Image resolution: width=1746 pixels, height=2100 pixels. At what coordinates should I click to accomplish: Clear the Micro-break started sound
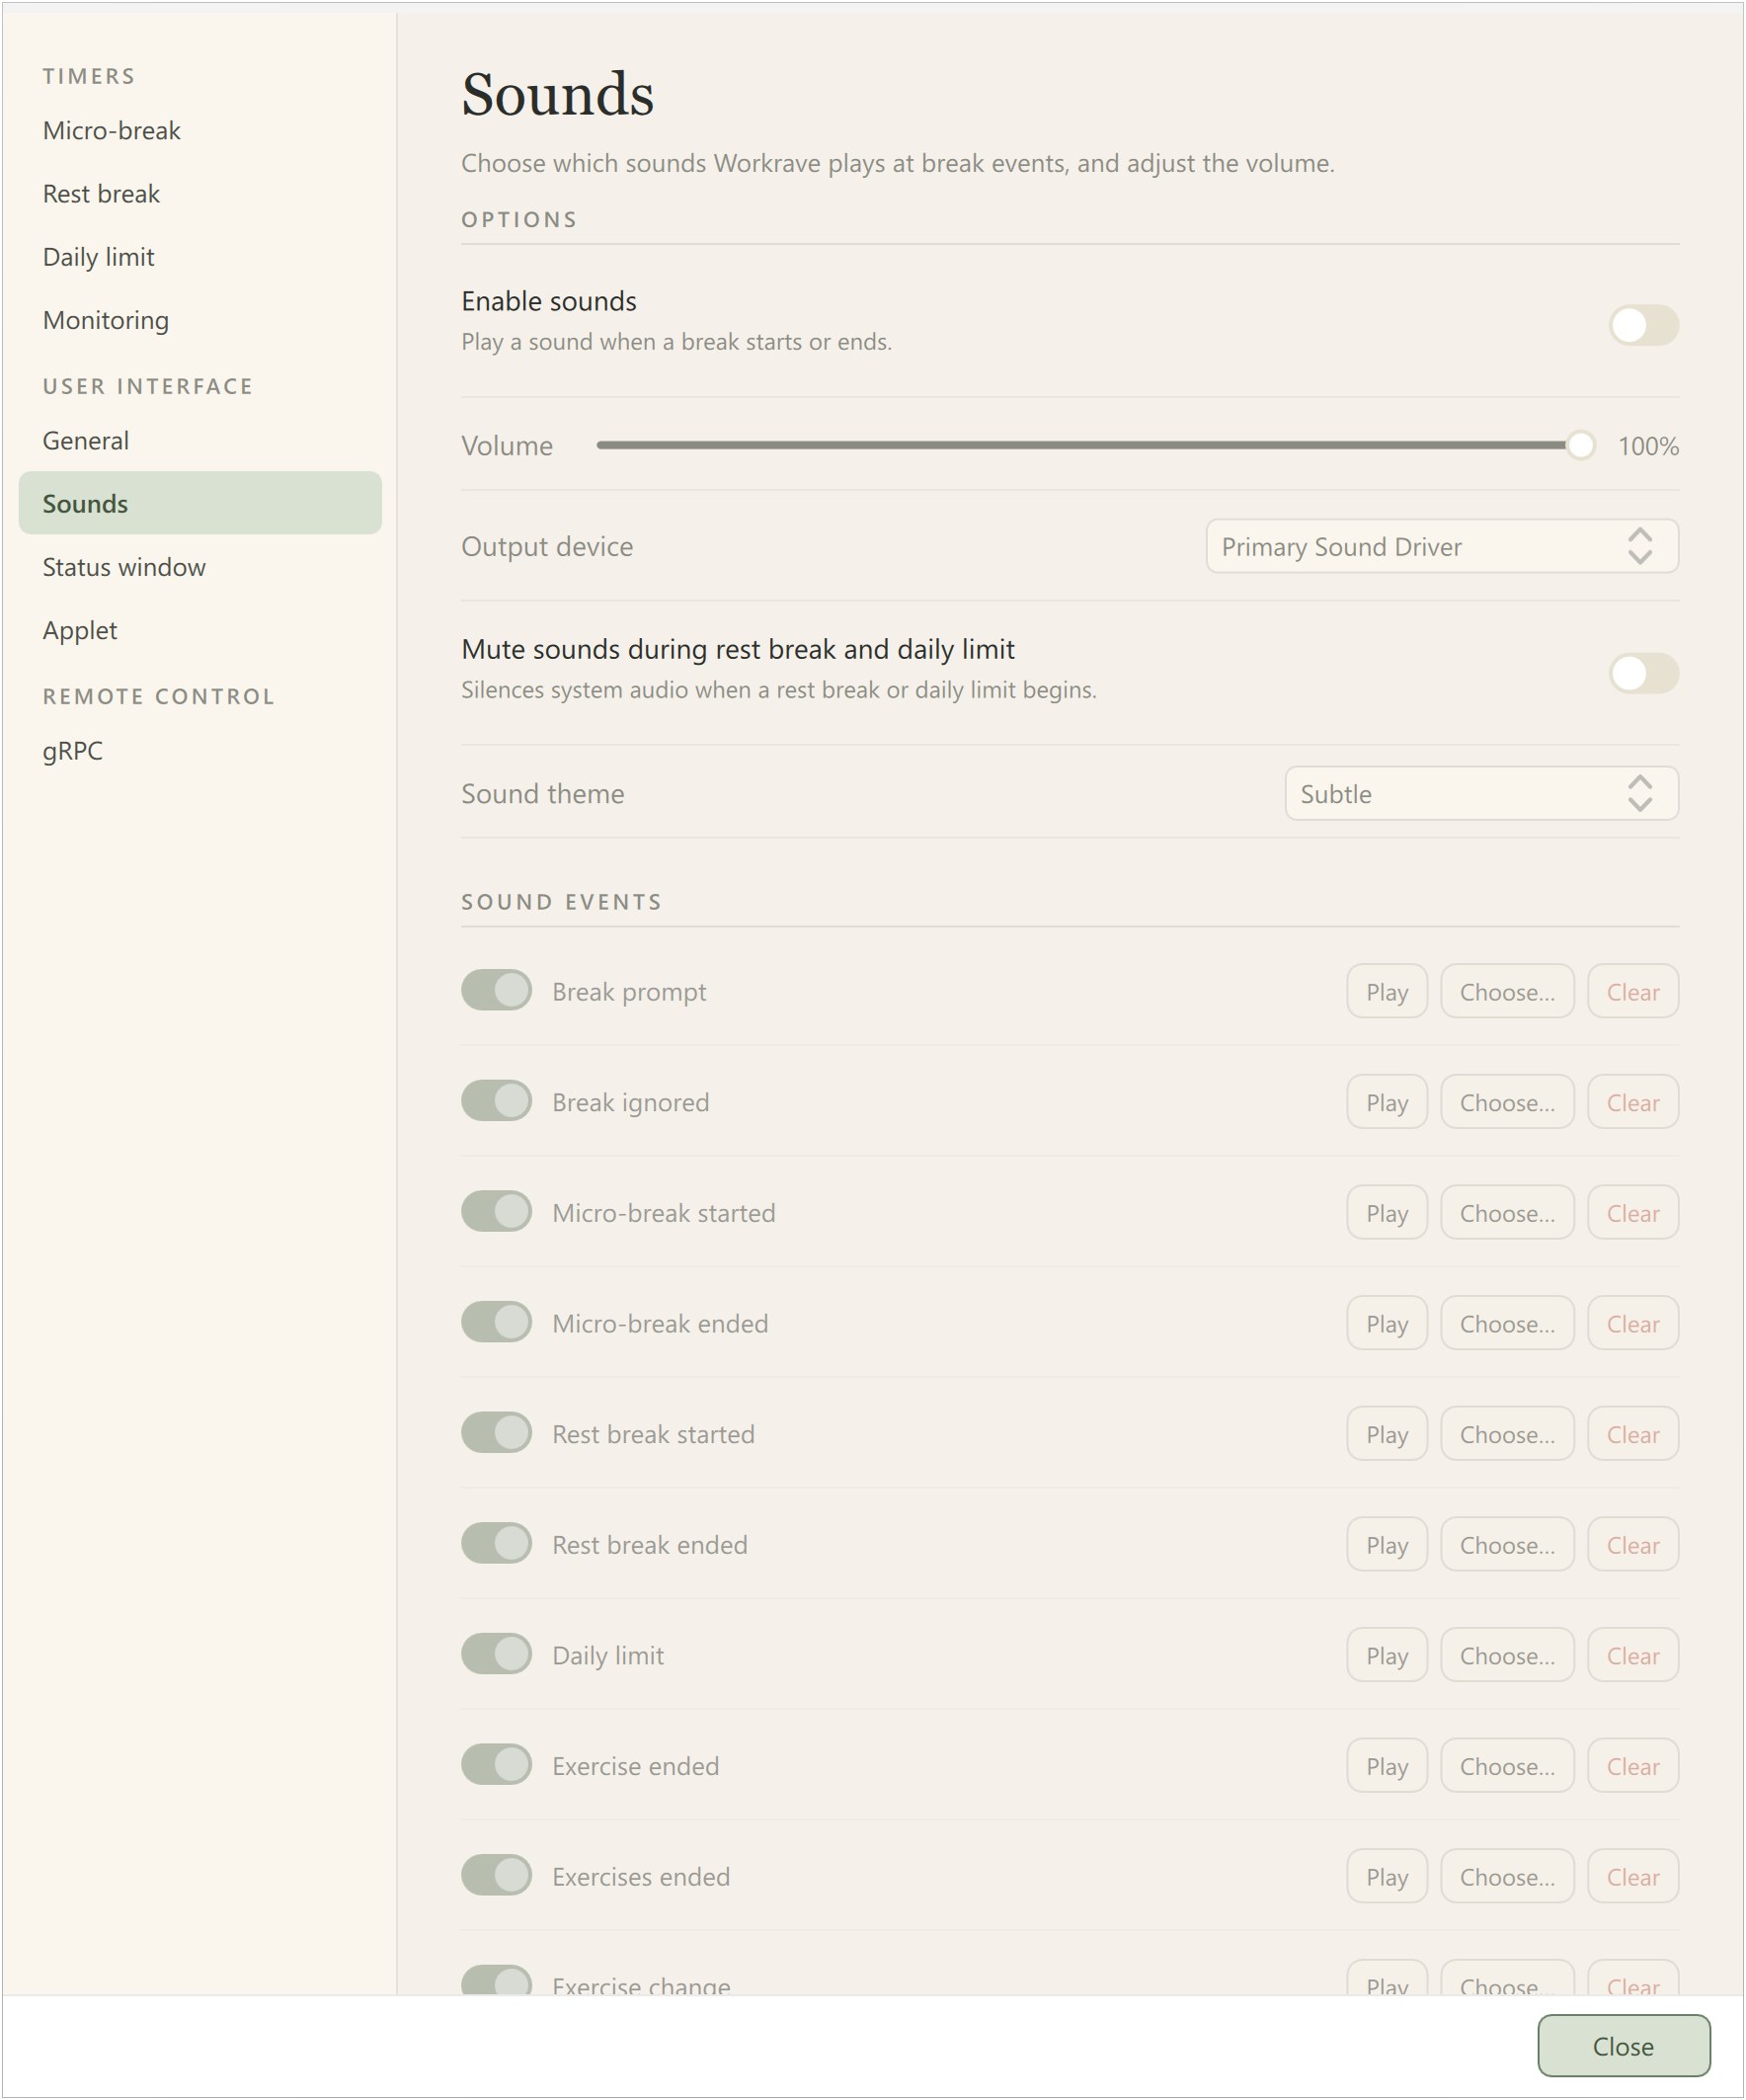[x=1633, y=1213]
